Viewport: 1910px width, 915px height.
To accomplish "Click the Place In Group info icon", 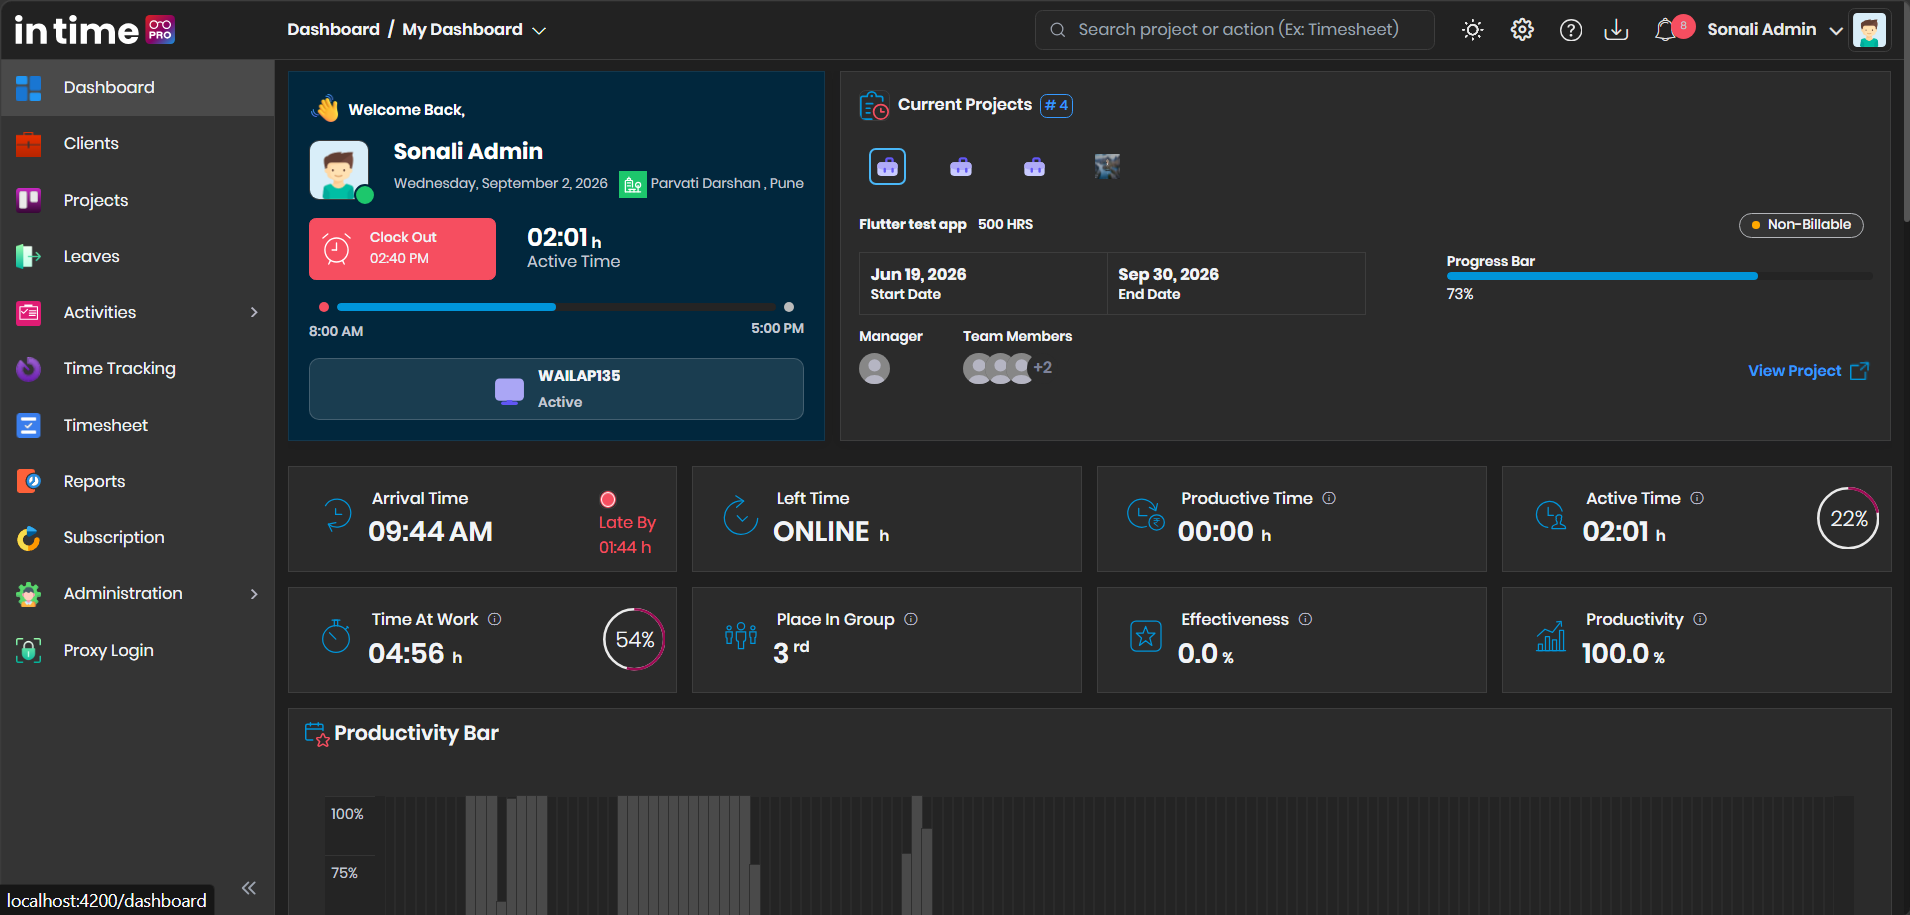I will pyautogui.click(x=911, y=619).
